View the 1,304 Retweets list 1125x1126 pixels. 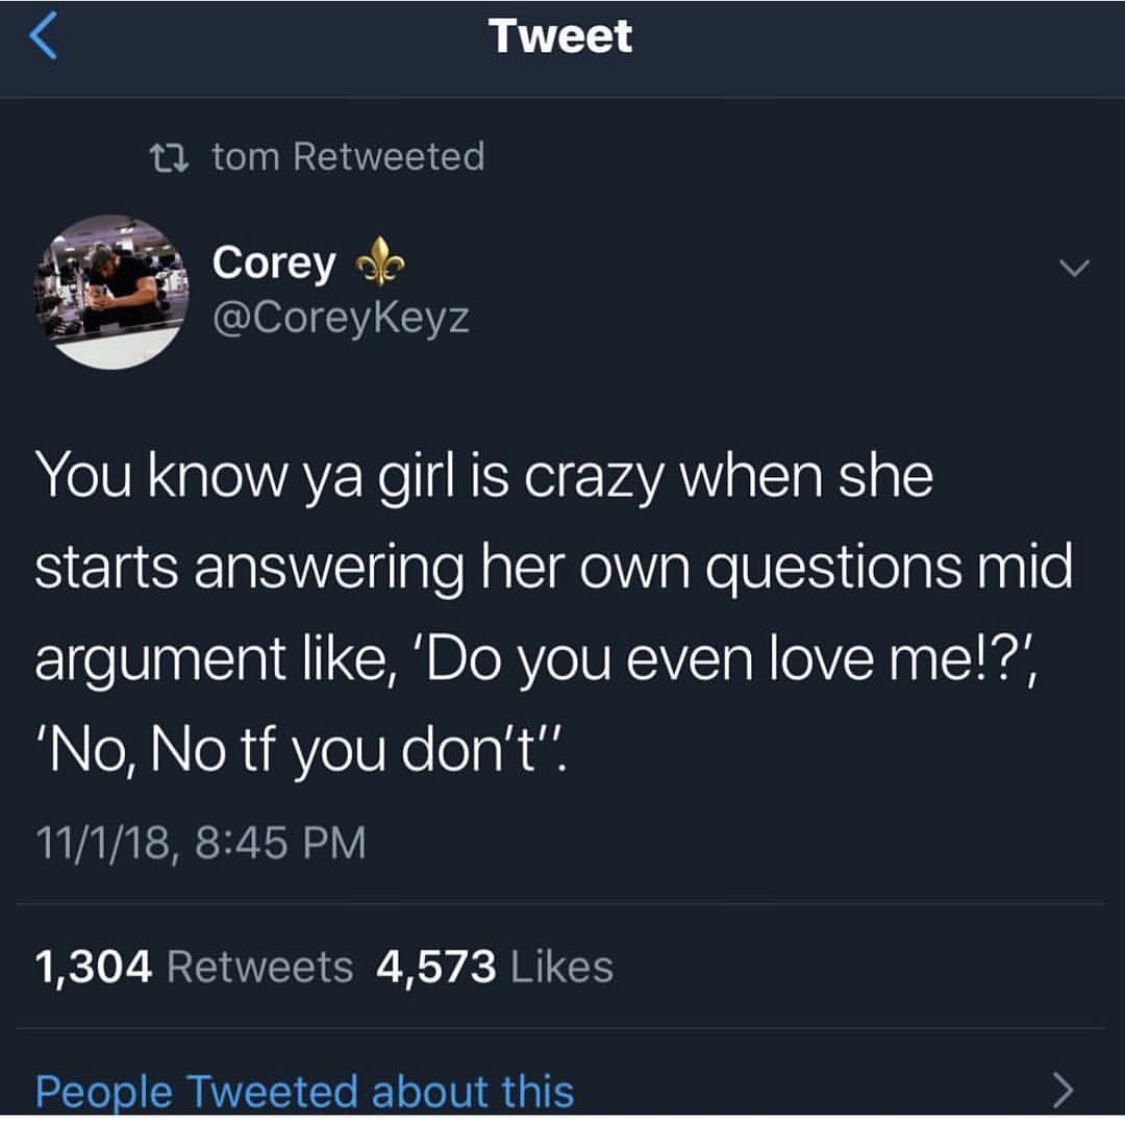194,967
